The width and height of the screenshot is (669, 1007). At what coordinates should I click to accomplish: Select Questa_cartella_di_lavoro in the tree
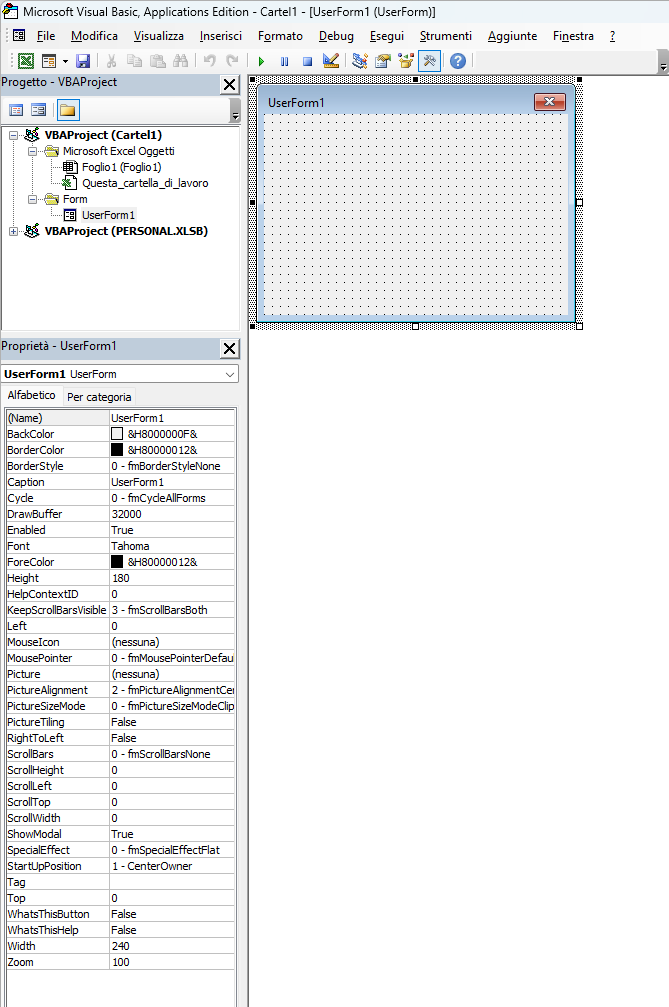point(145,183)
